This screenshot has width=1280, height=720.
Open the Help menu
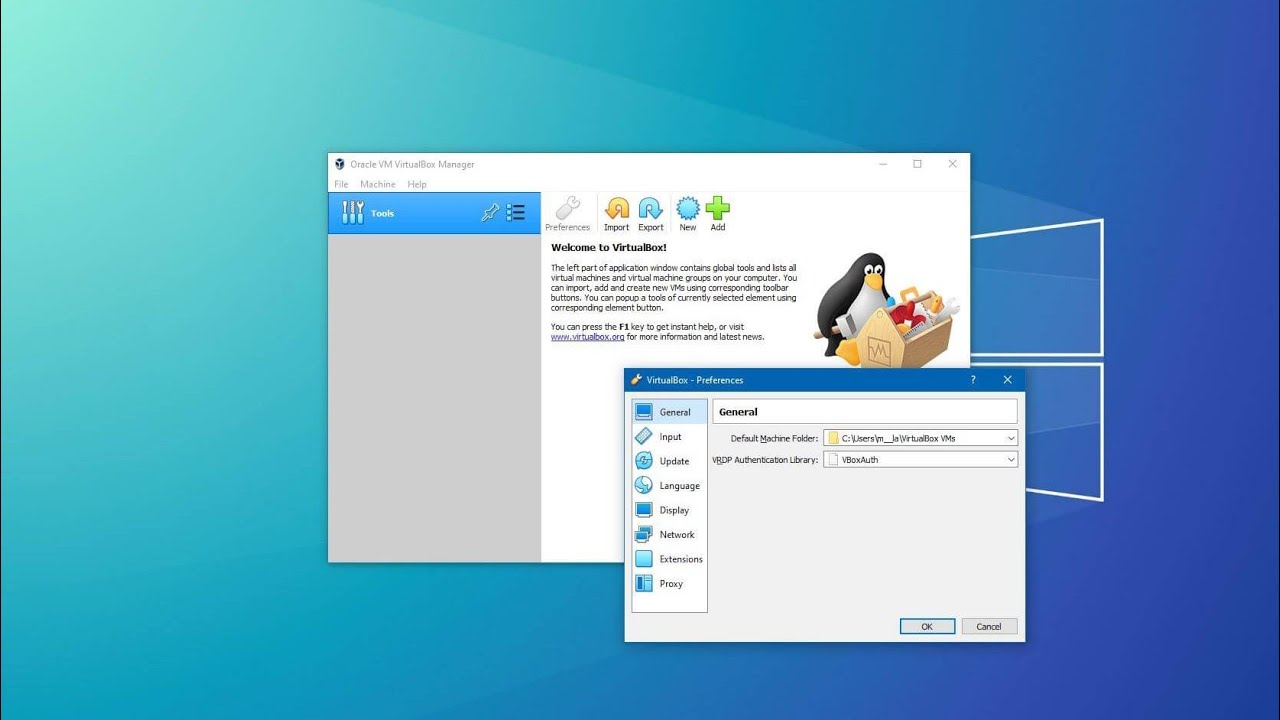(417, 184)
